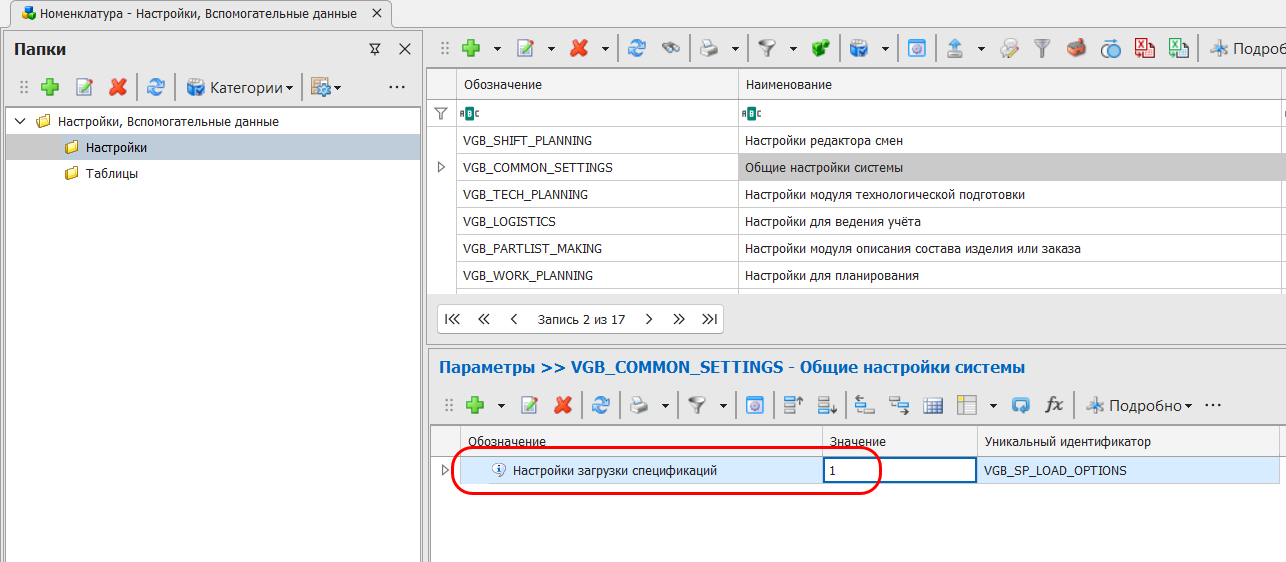The width and height of the screenshot is (1286, 562).
Task: Click red PDF export icon in main toolbar
Action: point(1145,48)
